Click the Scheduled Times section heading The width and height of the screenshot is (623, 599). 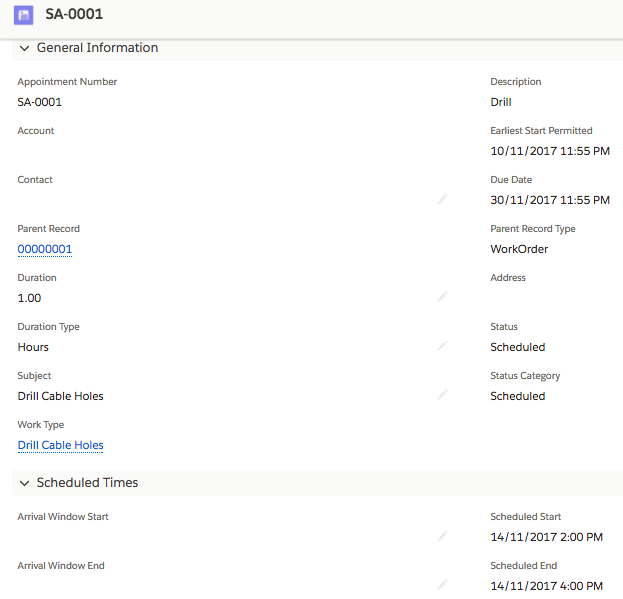tap(87, 483)
